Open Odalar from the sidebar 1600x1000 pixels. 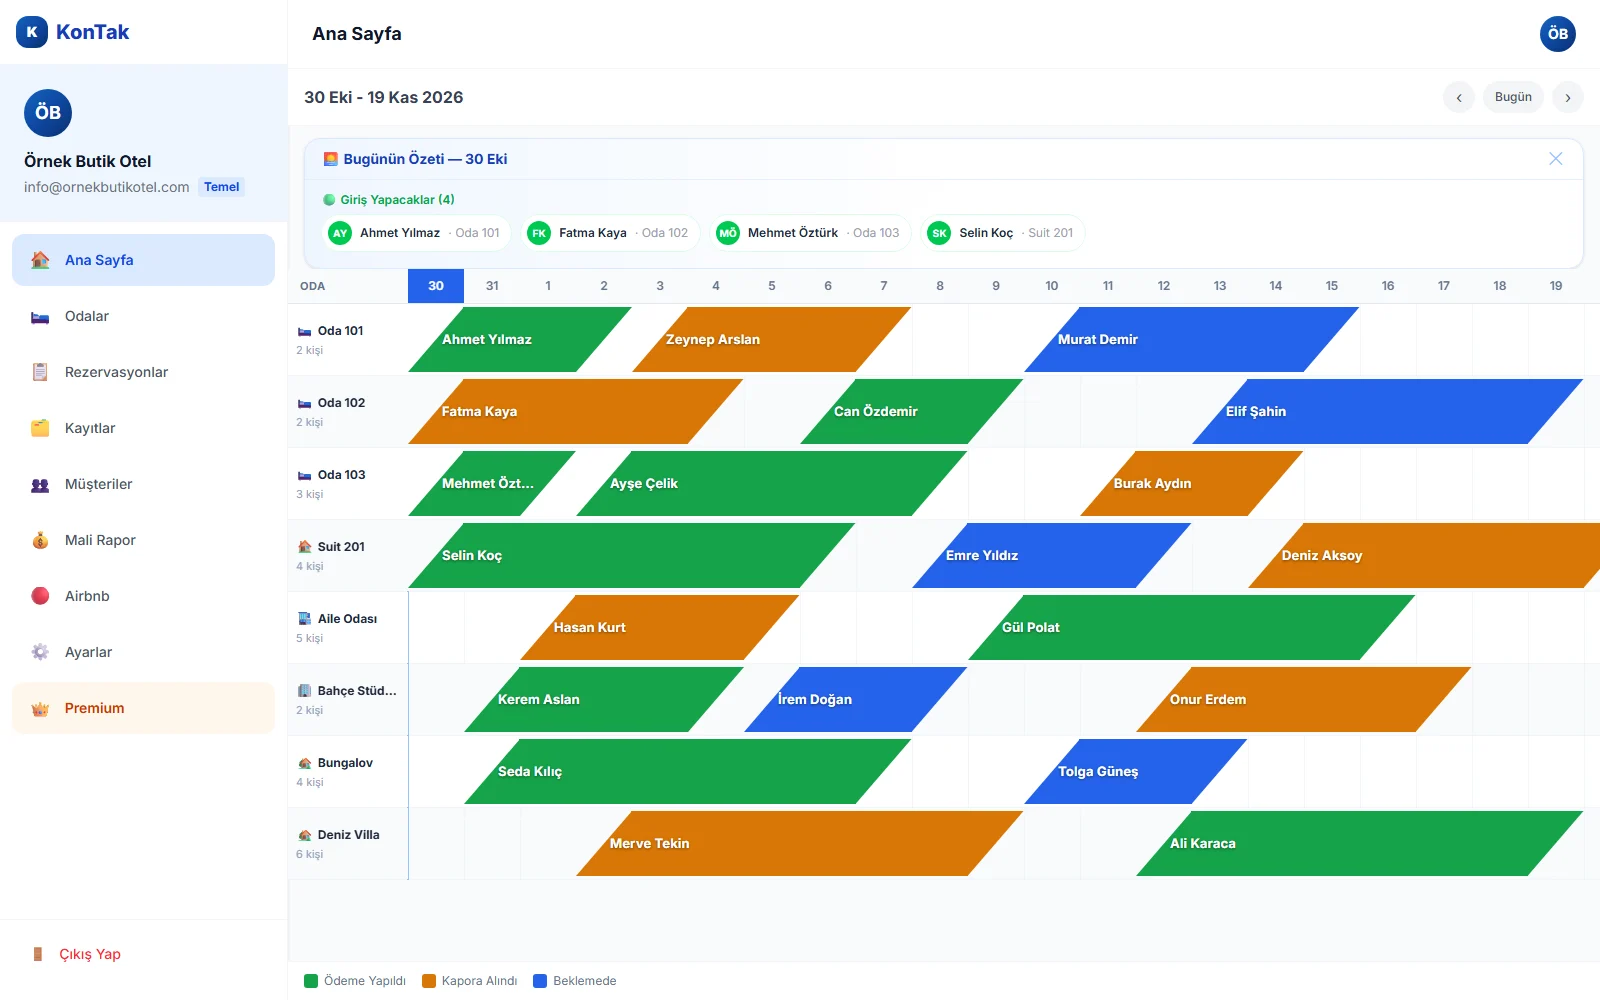[143, 316]
